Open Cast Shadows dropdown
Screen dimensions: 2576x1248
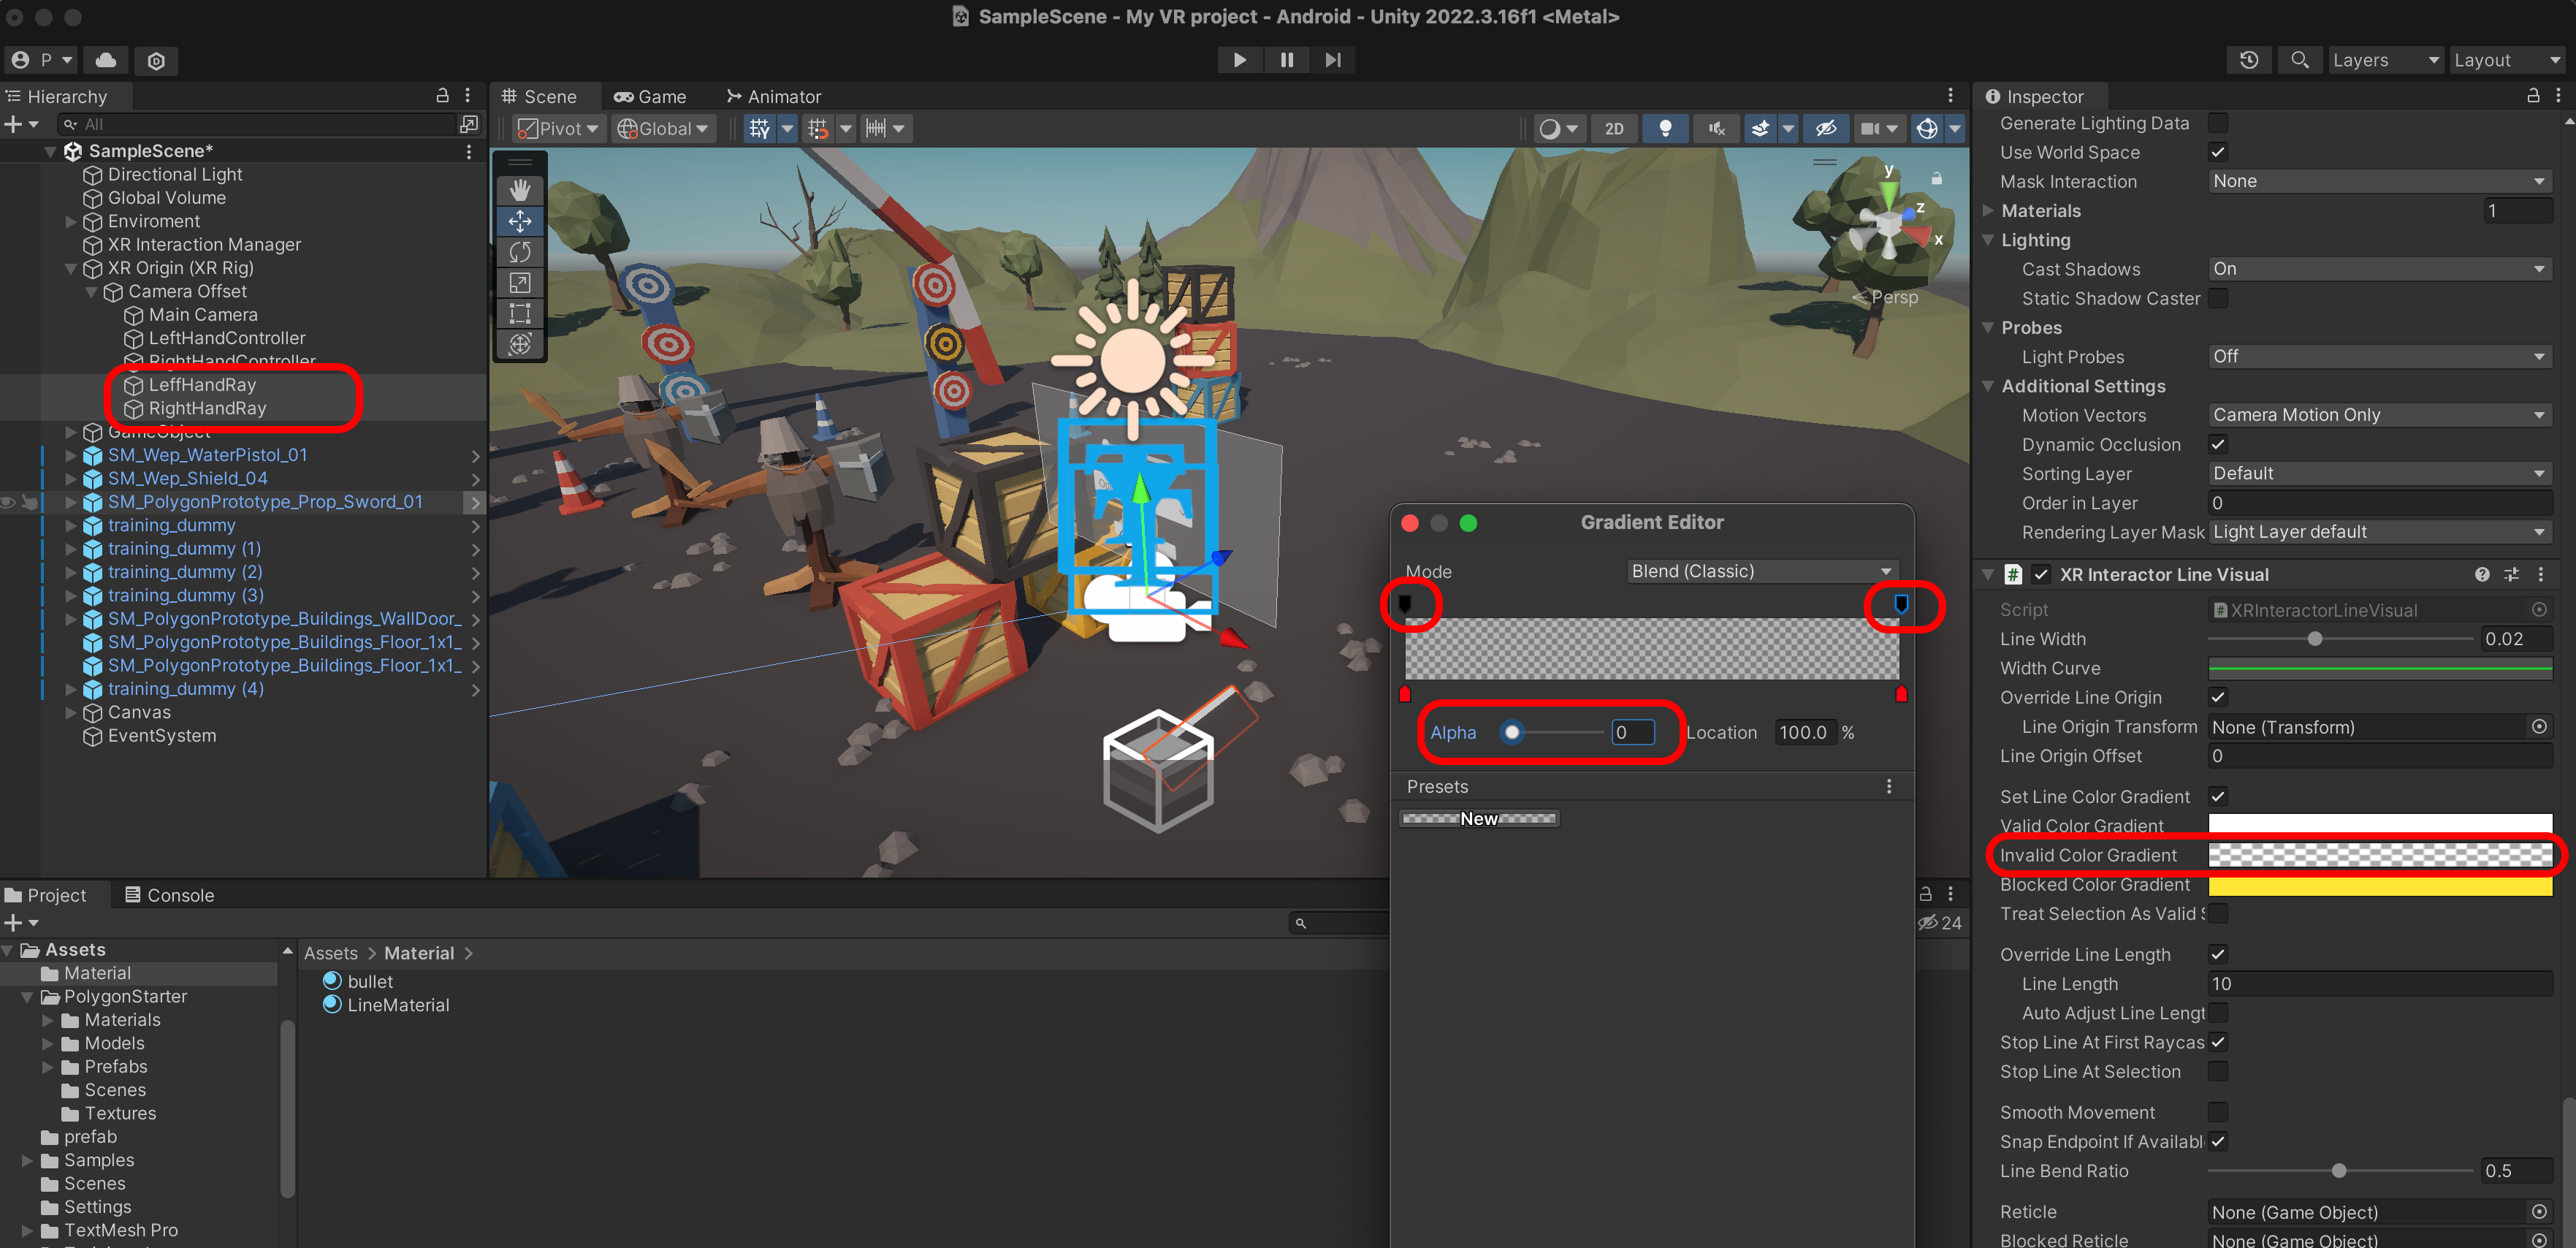click(2378, 269)
